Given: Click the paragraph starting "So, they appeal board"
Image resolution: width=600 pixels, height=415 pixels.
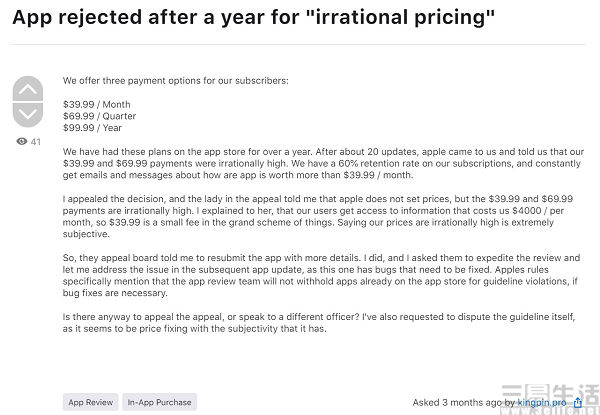Looking at the screenshot, I should pos(321,275).
